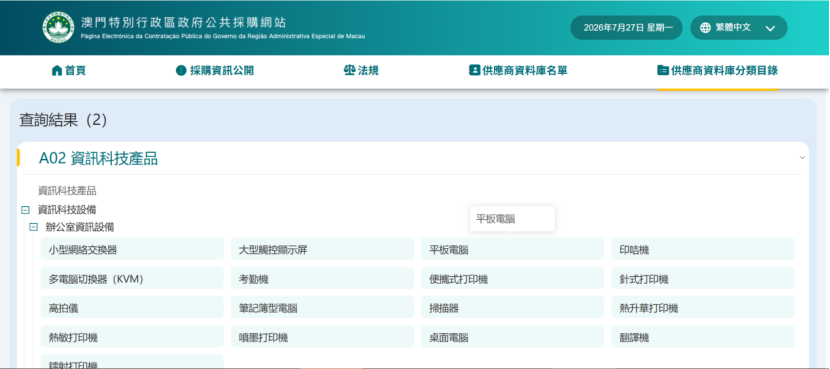Click the scales icon beside 法規
Viewport: 830px width, 369px height.
click(x=349, y=70)
